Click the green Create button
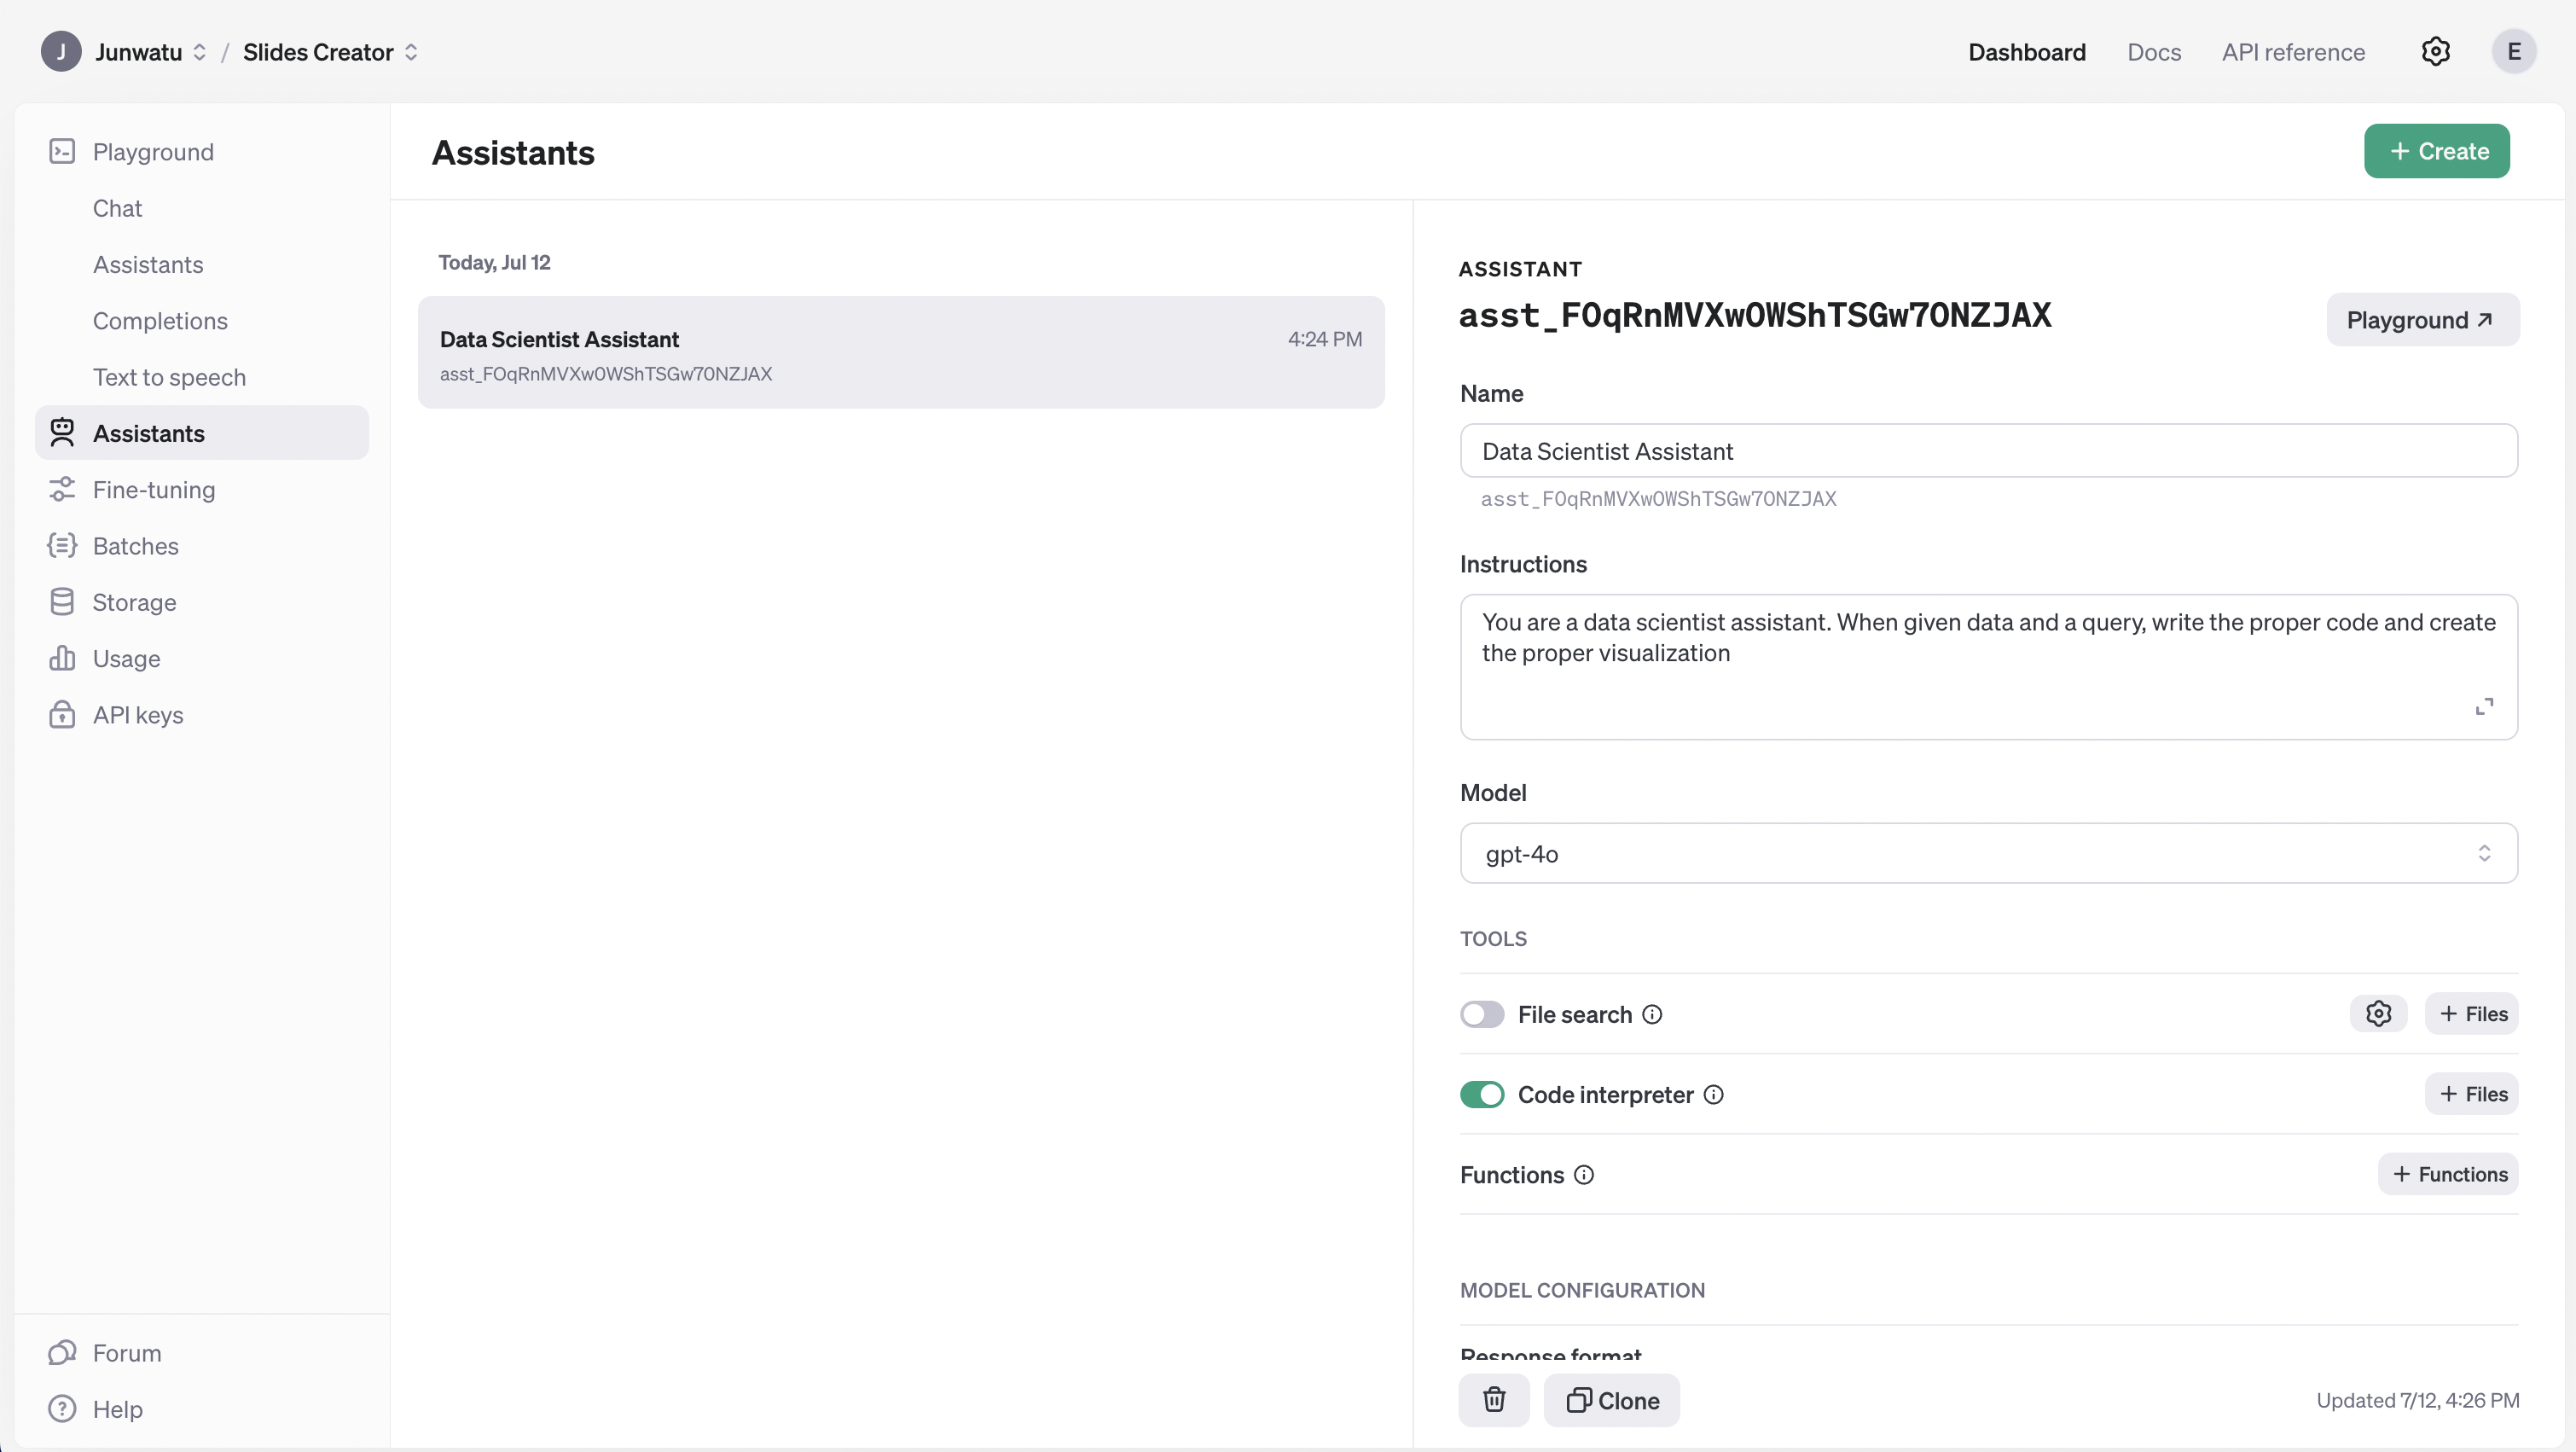 [2436, 151]
